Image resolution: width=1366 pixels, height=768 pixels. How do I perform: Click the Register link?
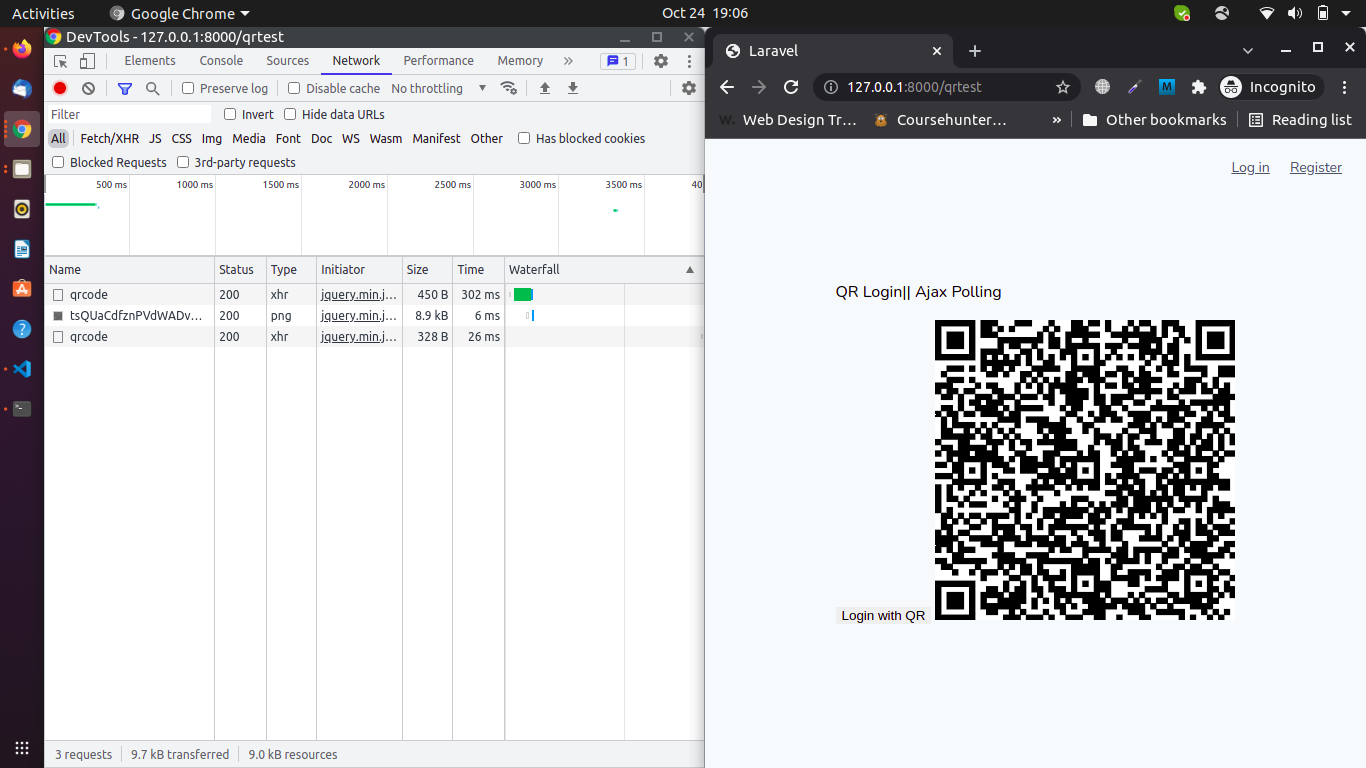click(x=1316, y=167)
